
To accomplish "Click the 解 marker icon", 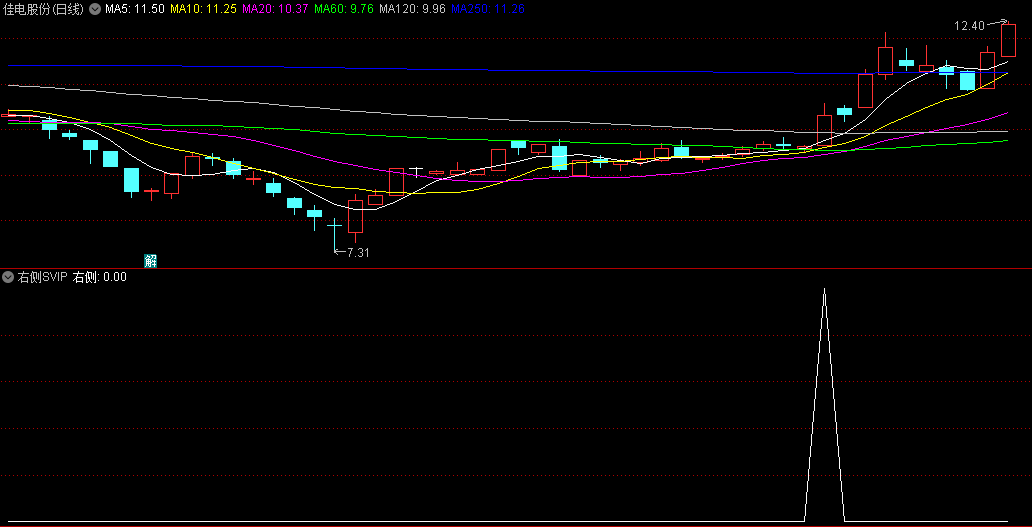I will tap(151, 261).
